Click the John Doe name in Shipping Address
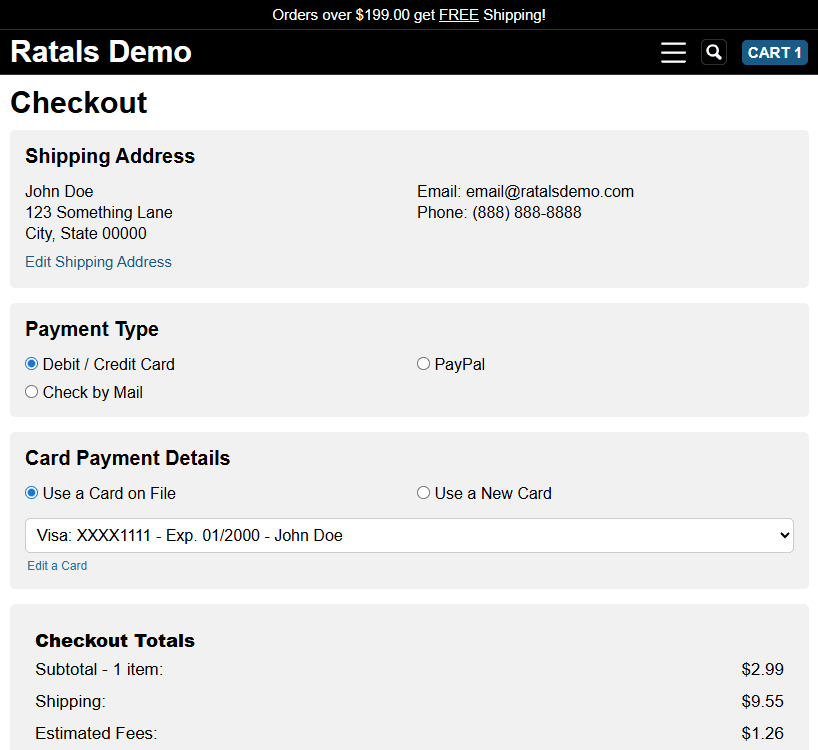The image size is (818, 750). coord(59,191)
